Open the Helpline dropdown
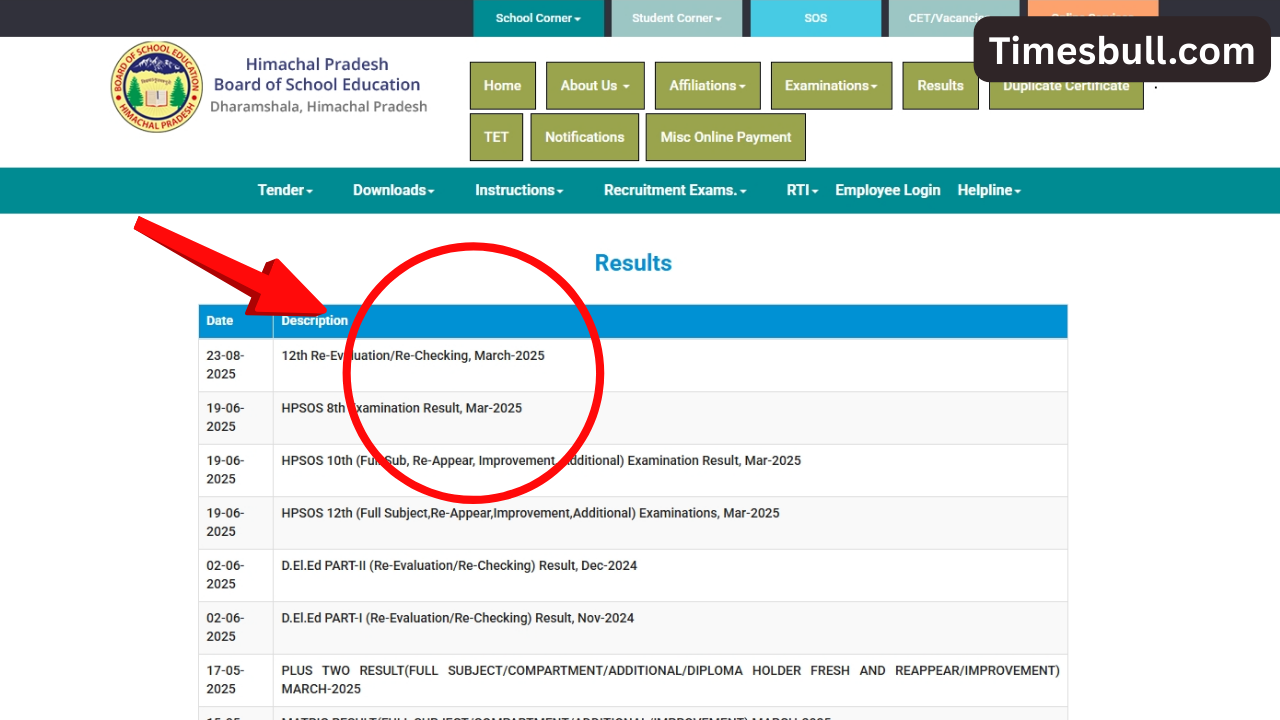 pyautogui.click(x=988, y=190)
